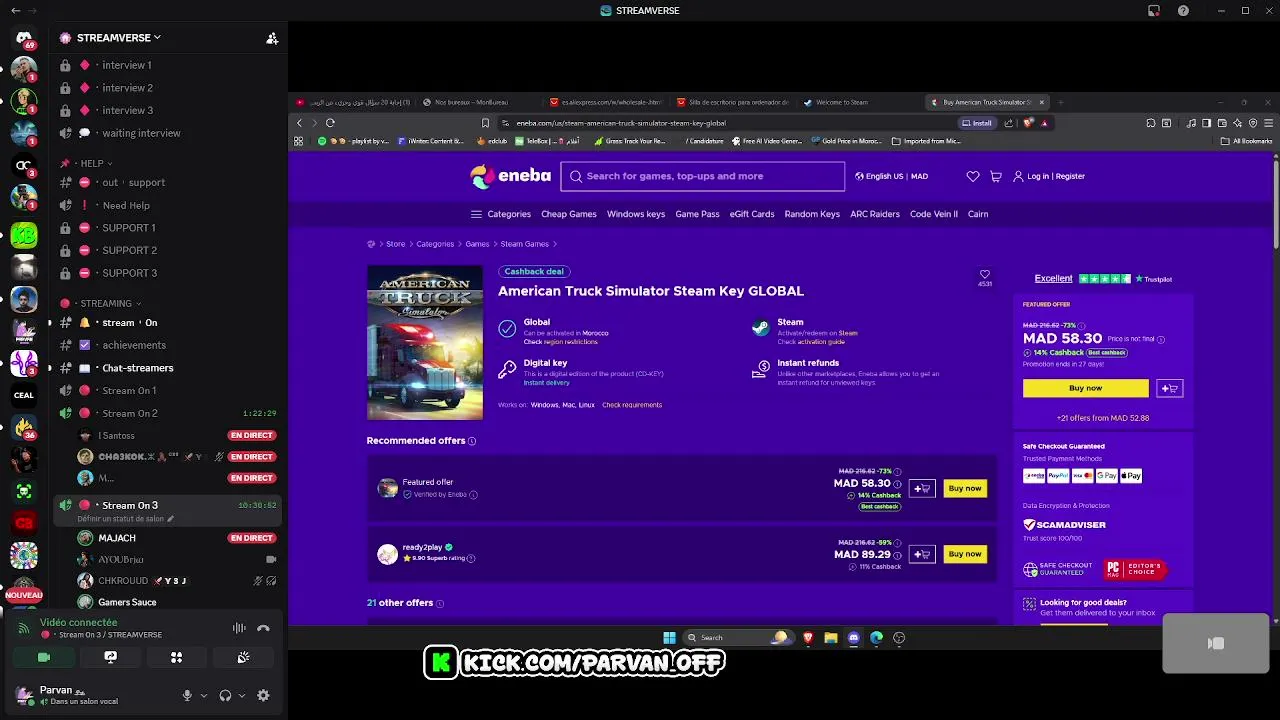Toggle deafen headphones icon
Viewport: 1280px width, 720px height.
click(225, 695)
